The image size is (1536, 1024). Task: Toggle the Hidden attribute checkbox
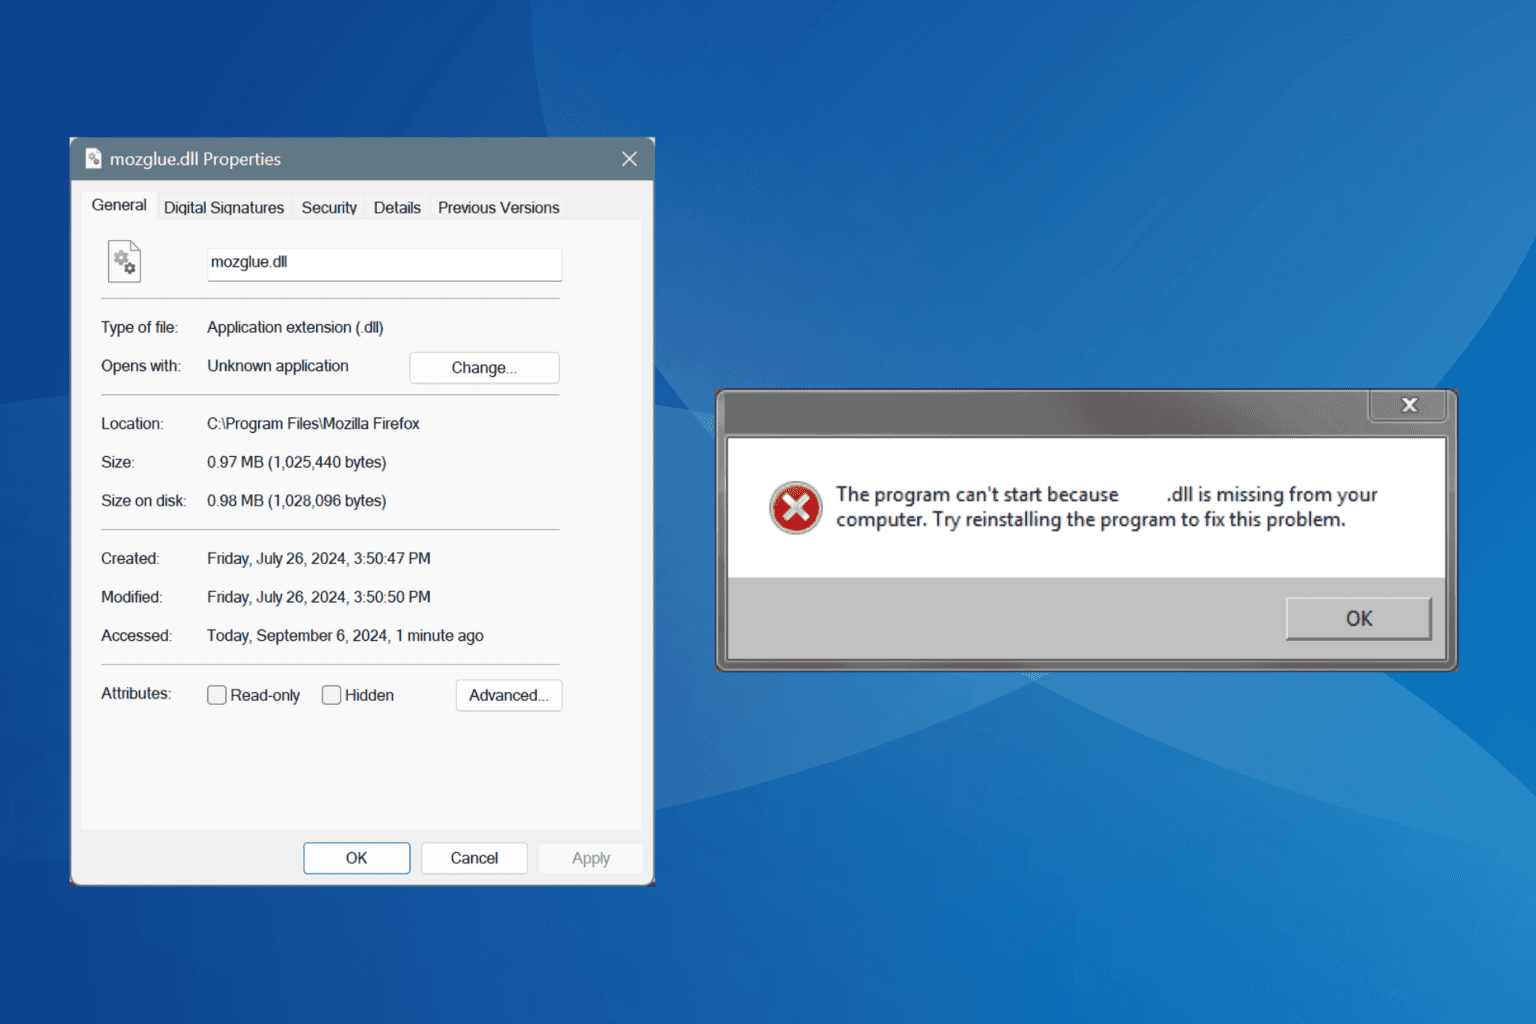point(331,695)
